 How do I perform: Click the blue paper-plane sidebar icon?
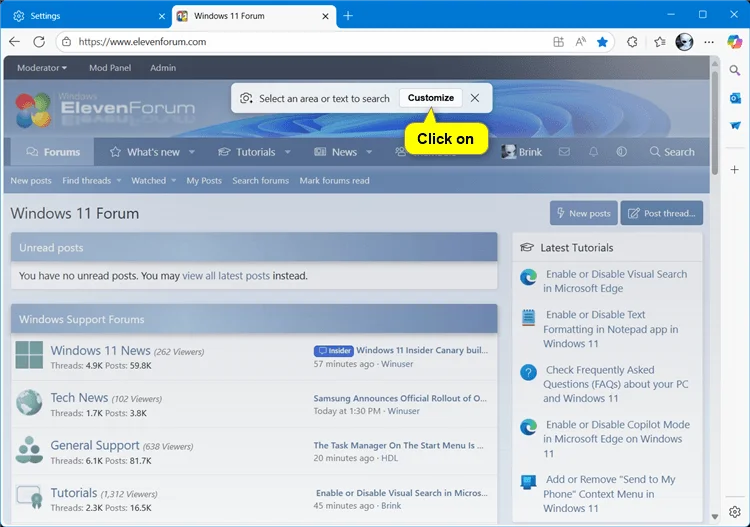[735, 125]
